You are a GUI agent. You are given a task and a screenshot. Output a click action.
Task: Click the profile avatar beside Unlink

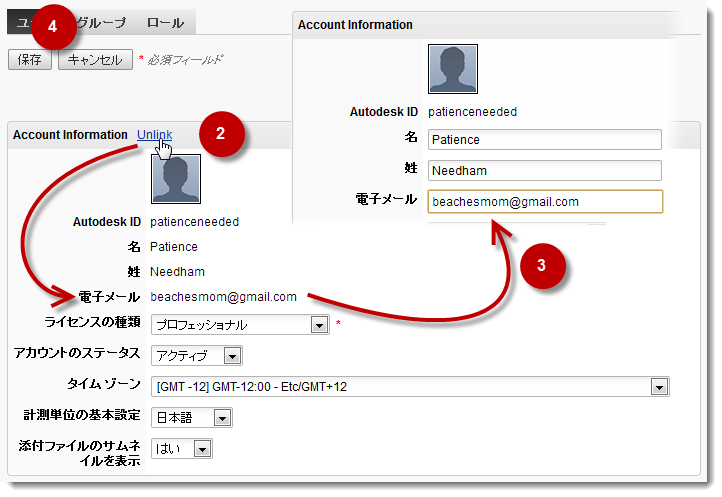tap(176, 179)
